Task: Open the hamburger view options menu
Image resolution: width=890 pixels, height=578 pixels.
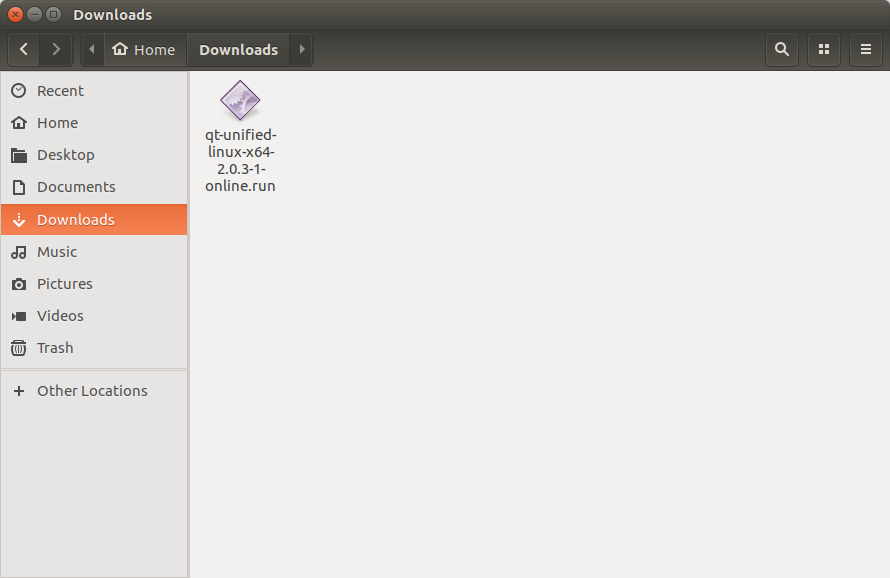Action: click(x=866, y=49)
